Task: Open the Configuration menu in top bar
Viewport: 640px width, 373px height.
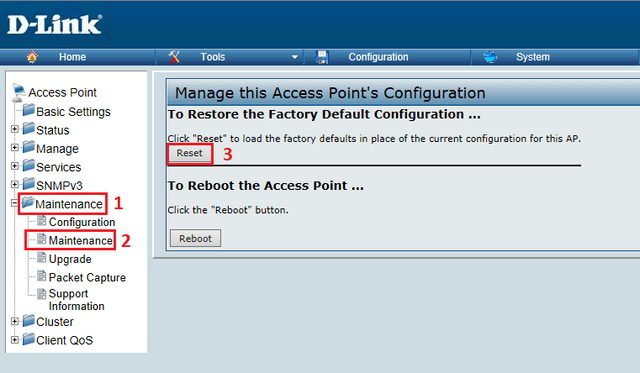Action: pyautogui.click(x=378, y=57)
